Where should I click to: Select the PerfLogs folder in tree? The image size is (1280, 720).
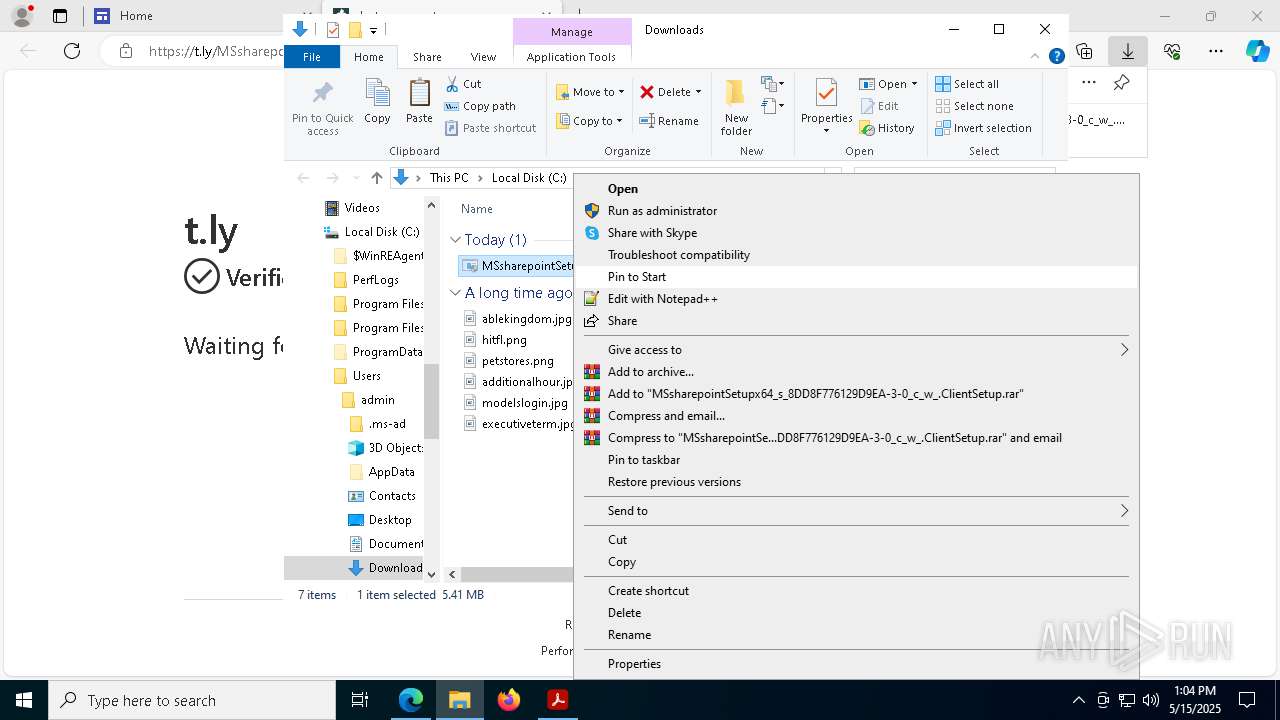[x=375, y=280]
